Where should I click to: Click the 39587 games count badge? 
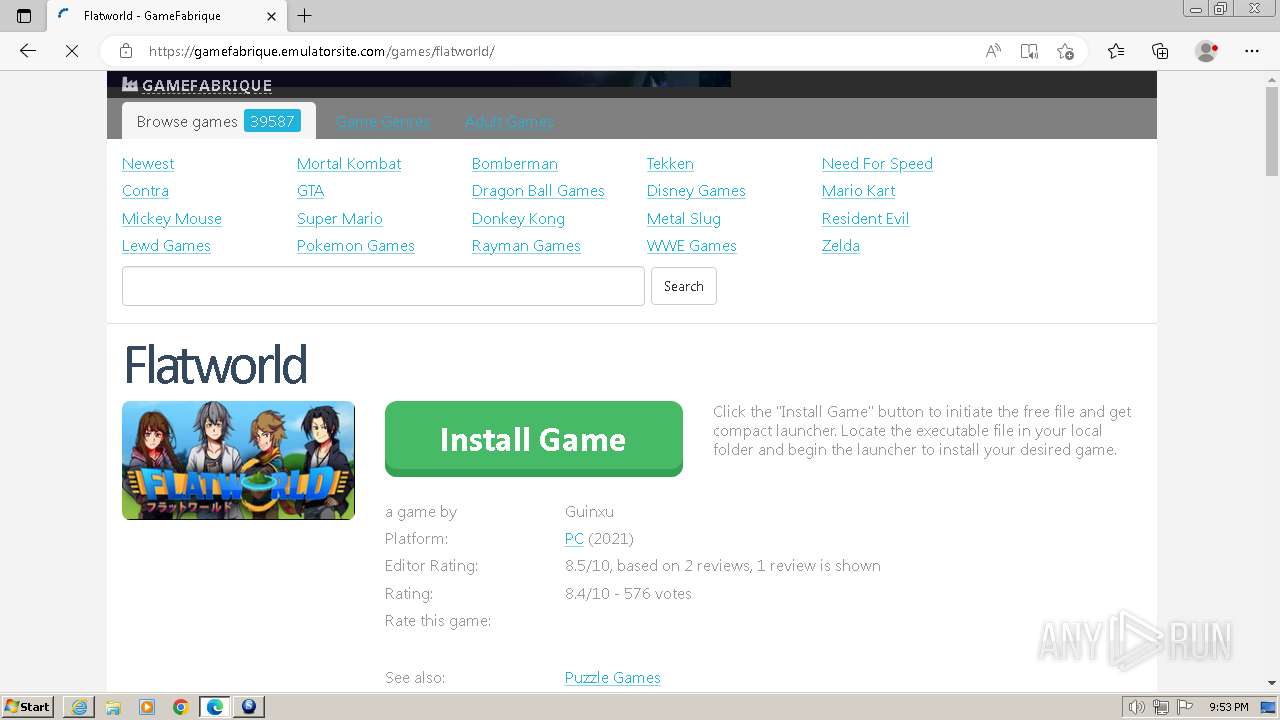tap(272, 121)
